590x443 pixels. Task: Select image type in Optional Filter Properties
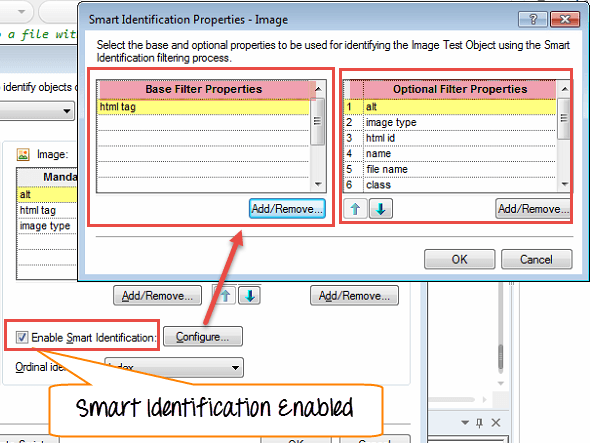pyautogui.click(x=450, y=122)
